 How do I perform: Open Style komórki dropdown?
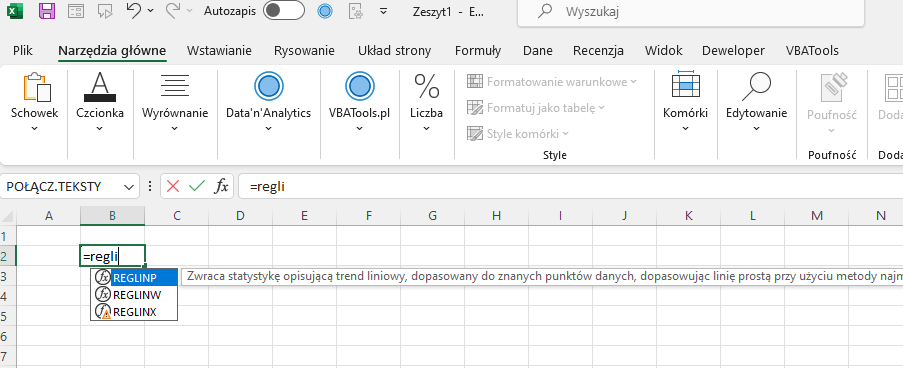(x=517, y=134)
